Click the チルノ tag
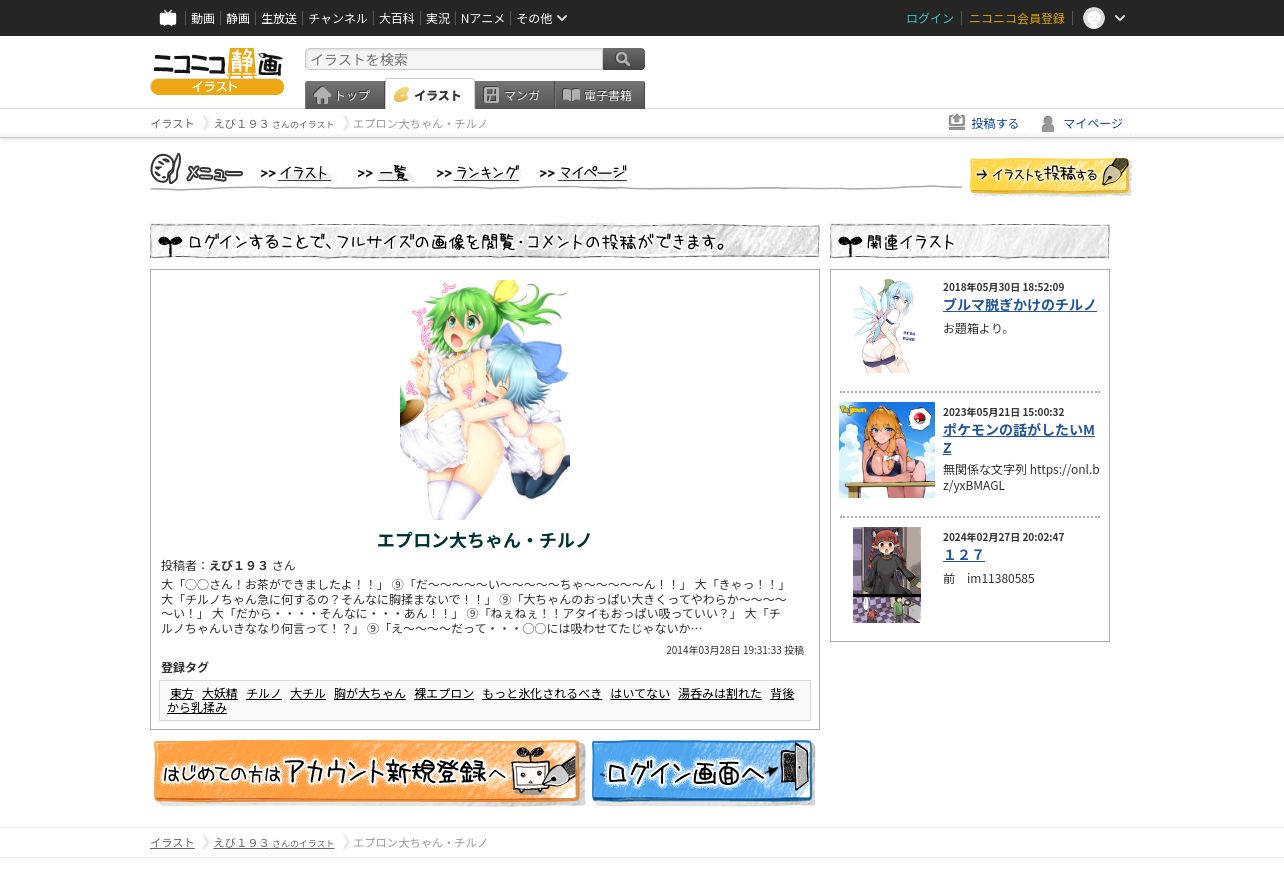Viewport: 1284px width, 869px height. pos(264,693)
